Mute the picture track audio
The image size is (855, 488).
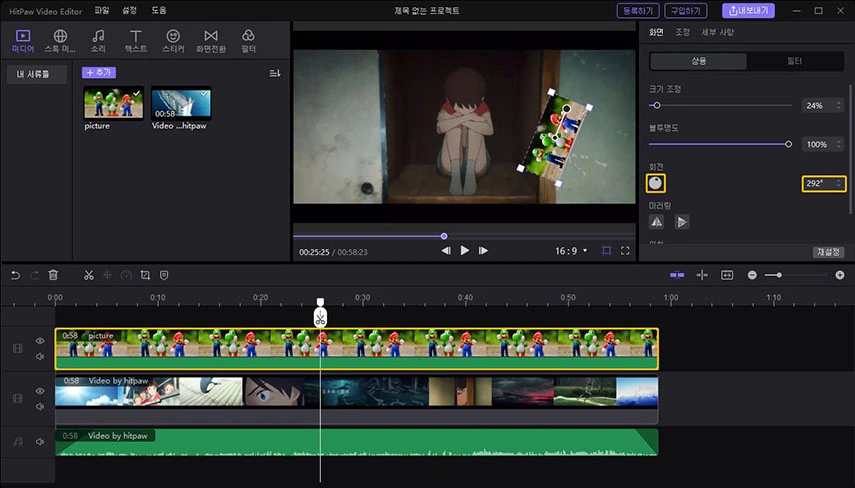tap(40, 357)
